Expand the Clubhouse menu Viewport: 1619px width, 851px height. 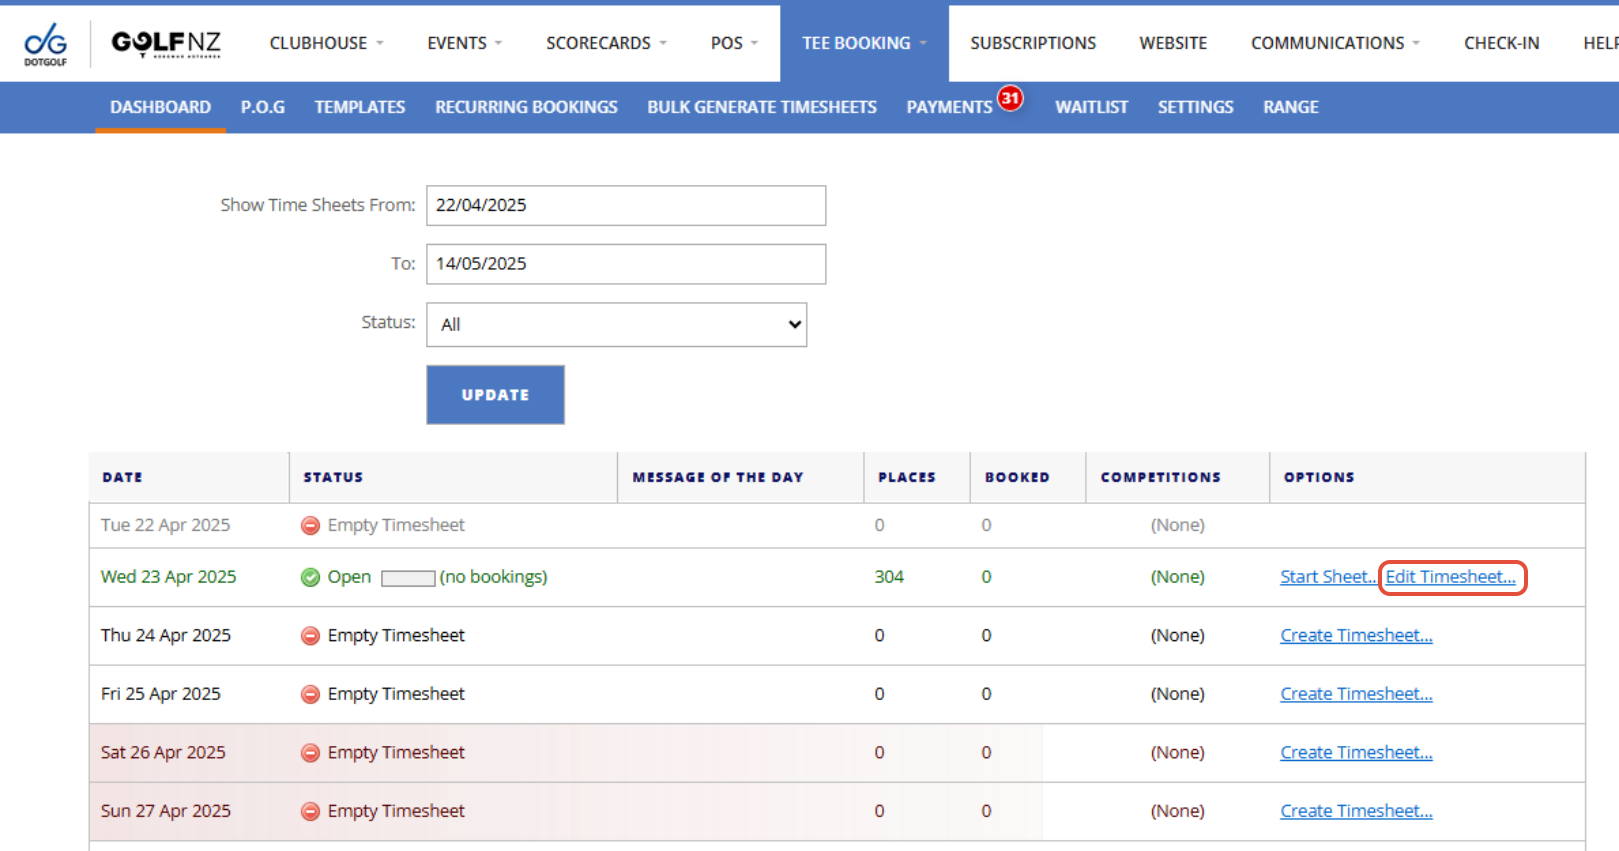(326, 43)
